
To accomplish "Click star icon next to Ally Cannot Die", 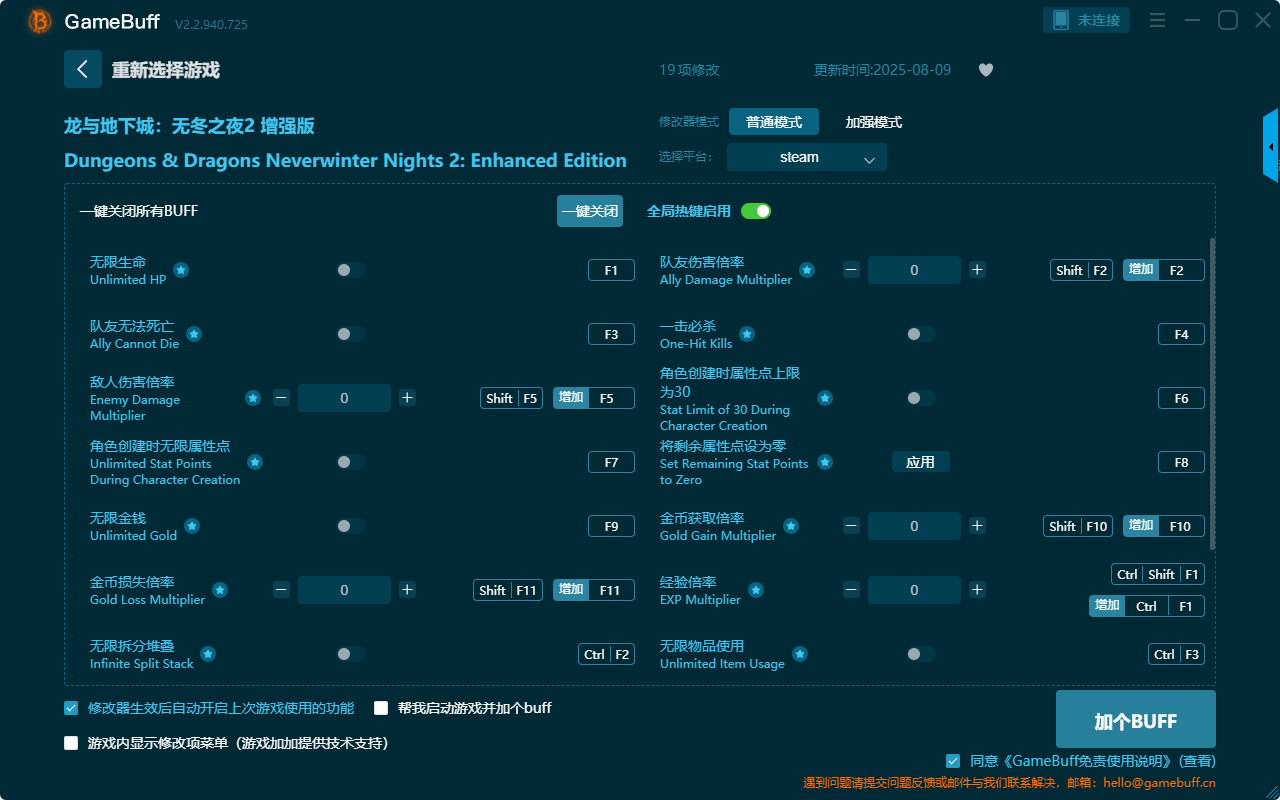I will pyautogui.click(x=194, y=334).
